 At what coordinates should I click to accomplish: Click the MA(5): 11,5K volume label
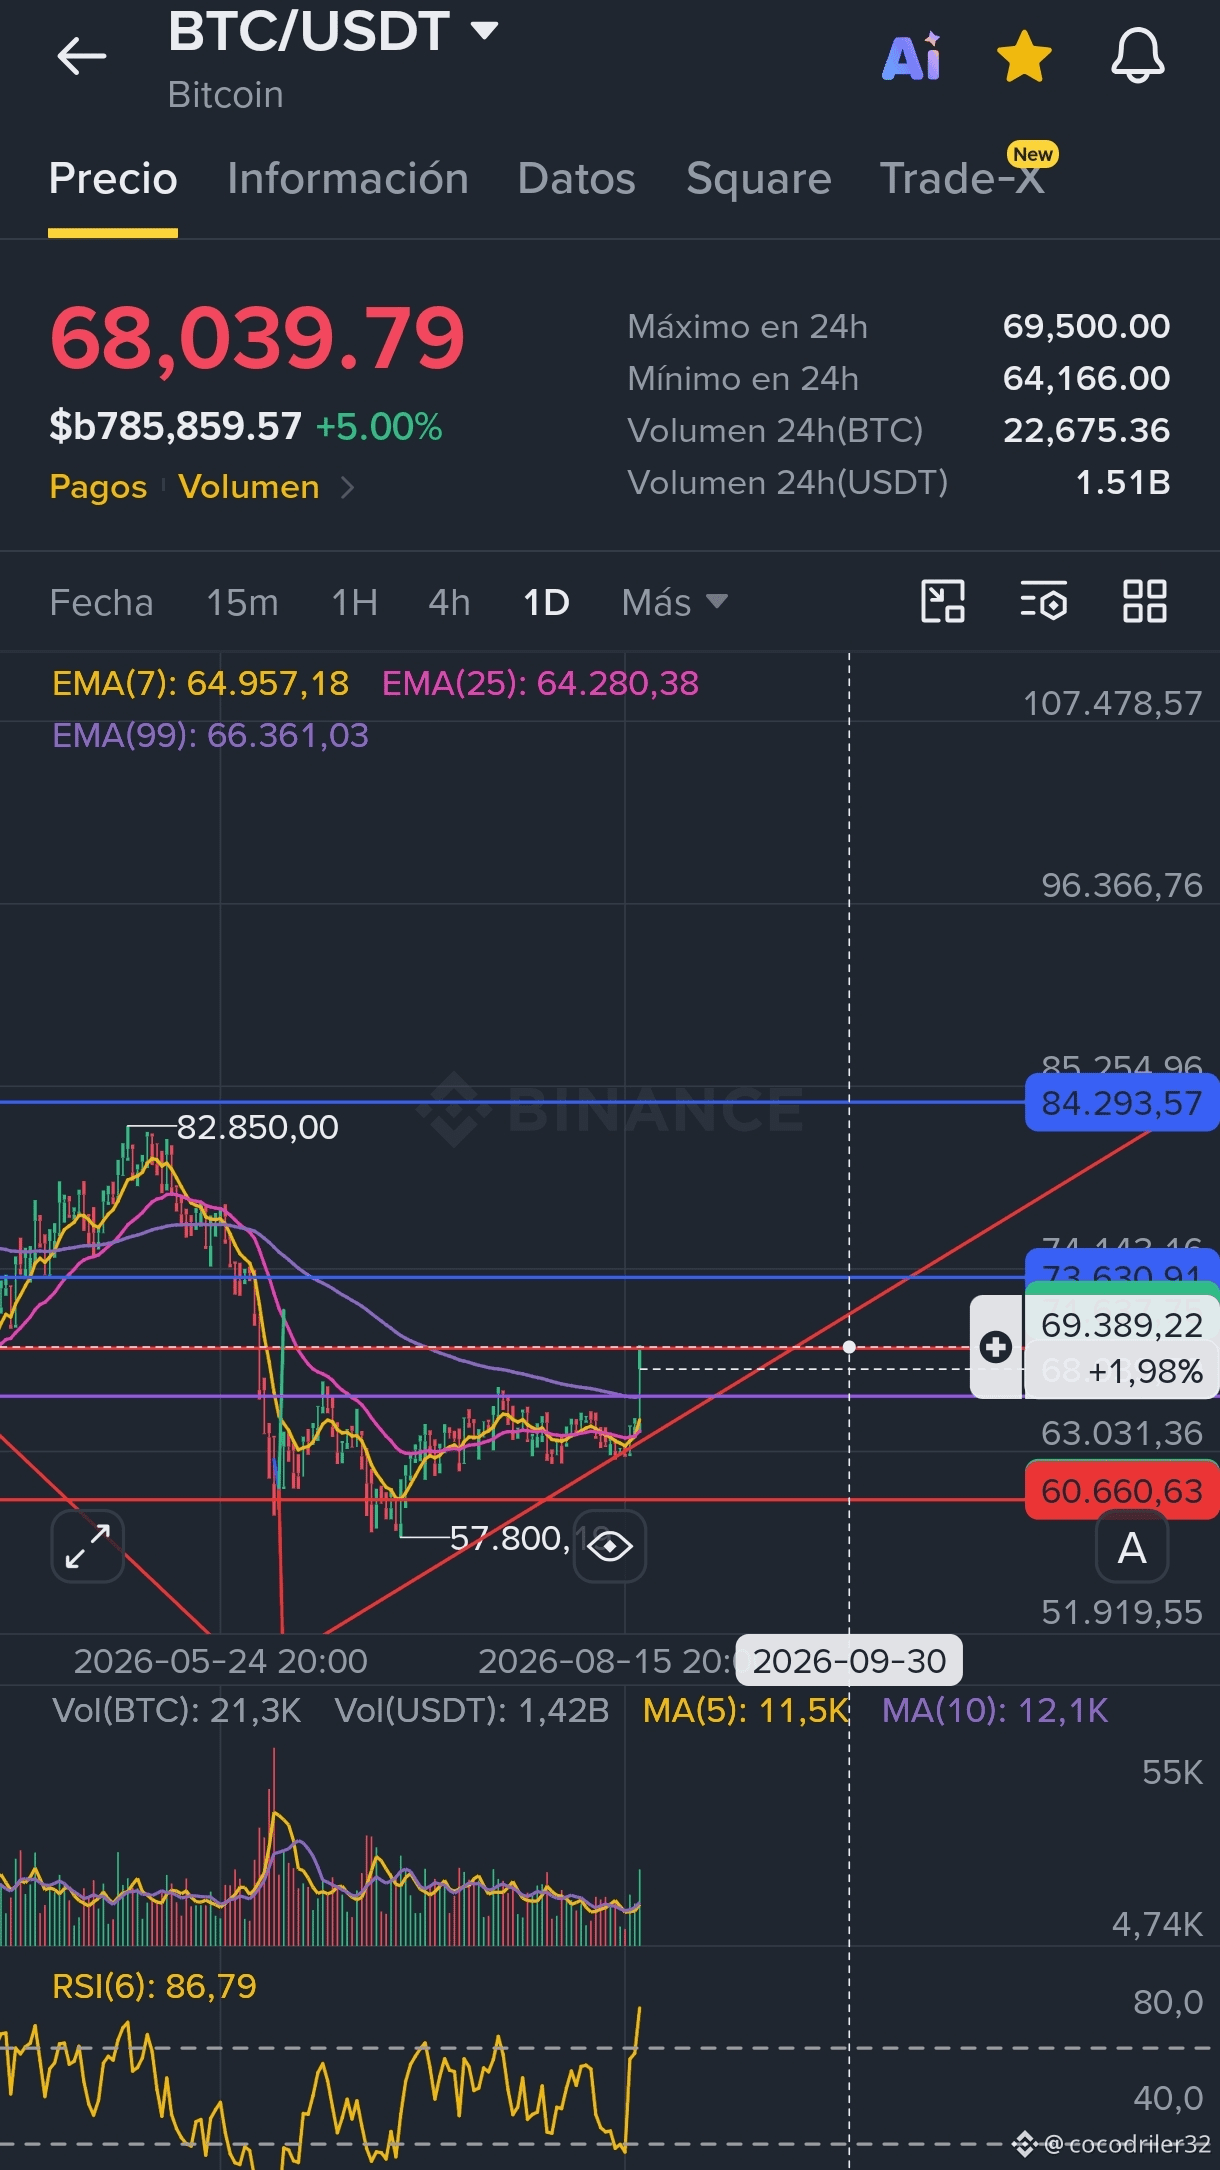coord(746,1711)
